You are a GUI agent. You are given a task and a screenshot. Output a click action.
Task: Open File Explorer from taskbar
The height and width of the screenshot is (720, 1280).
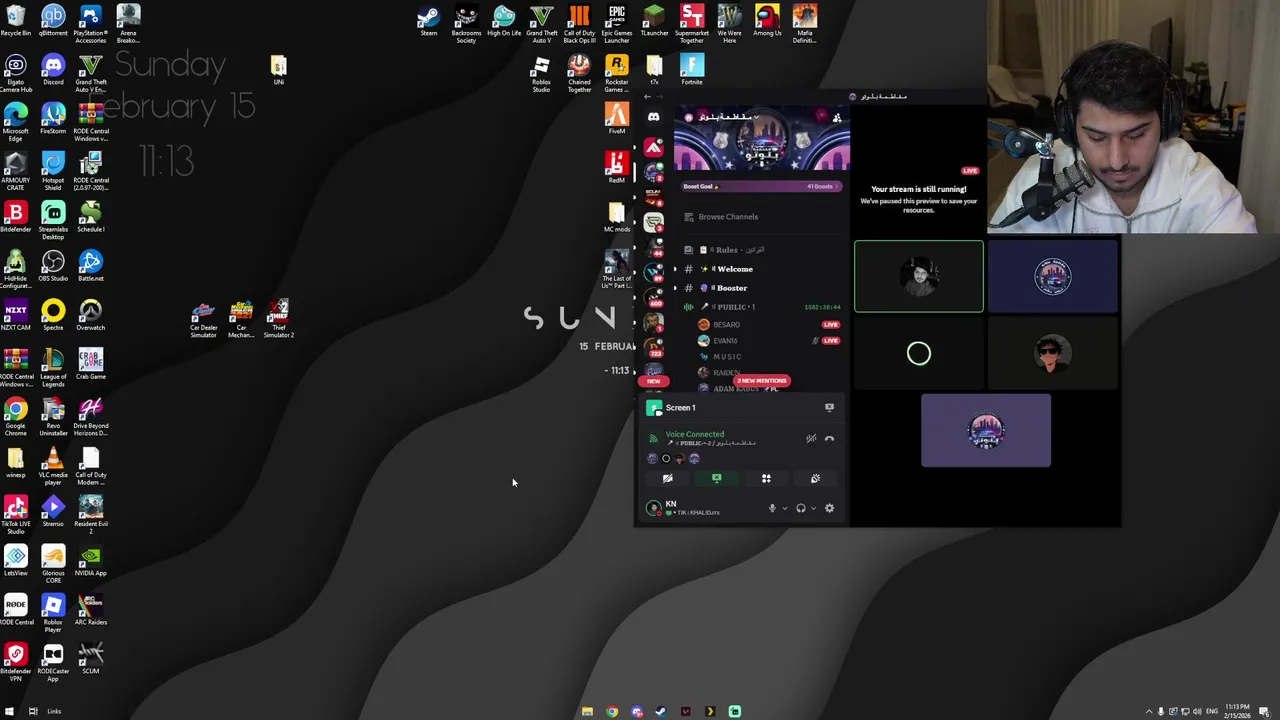[x=587, y=711]
